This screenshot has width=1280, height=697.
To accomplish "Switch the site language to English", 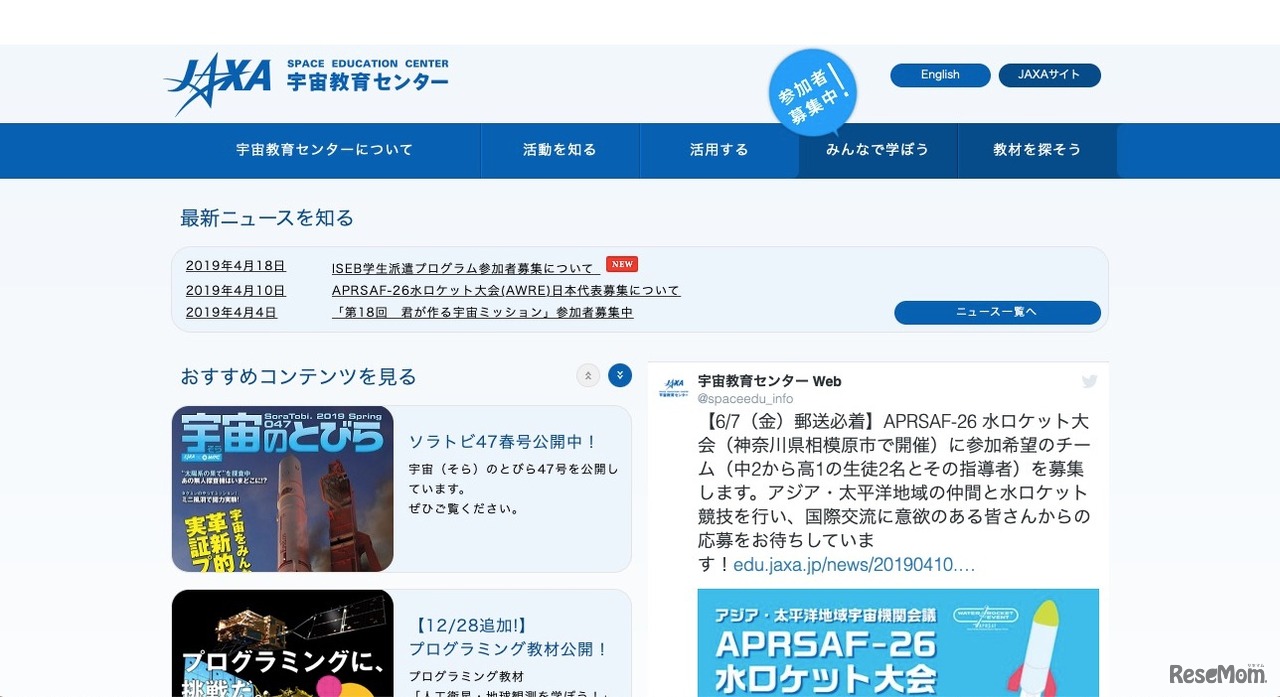I will click(939, 74).
